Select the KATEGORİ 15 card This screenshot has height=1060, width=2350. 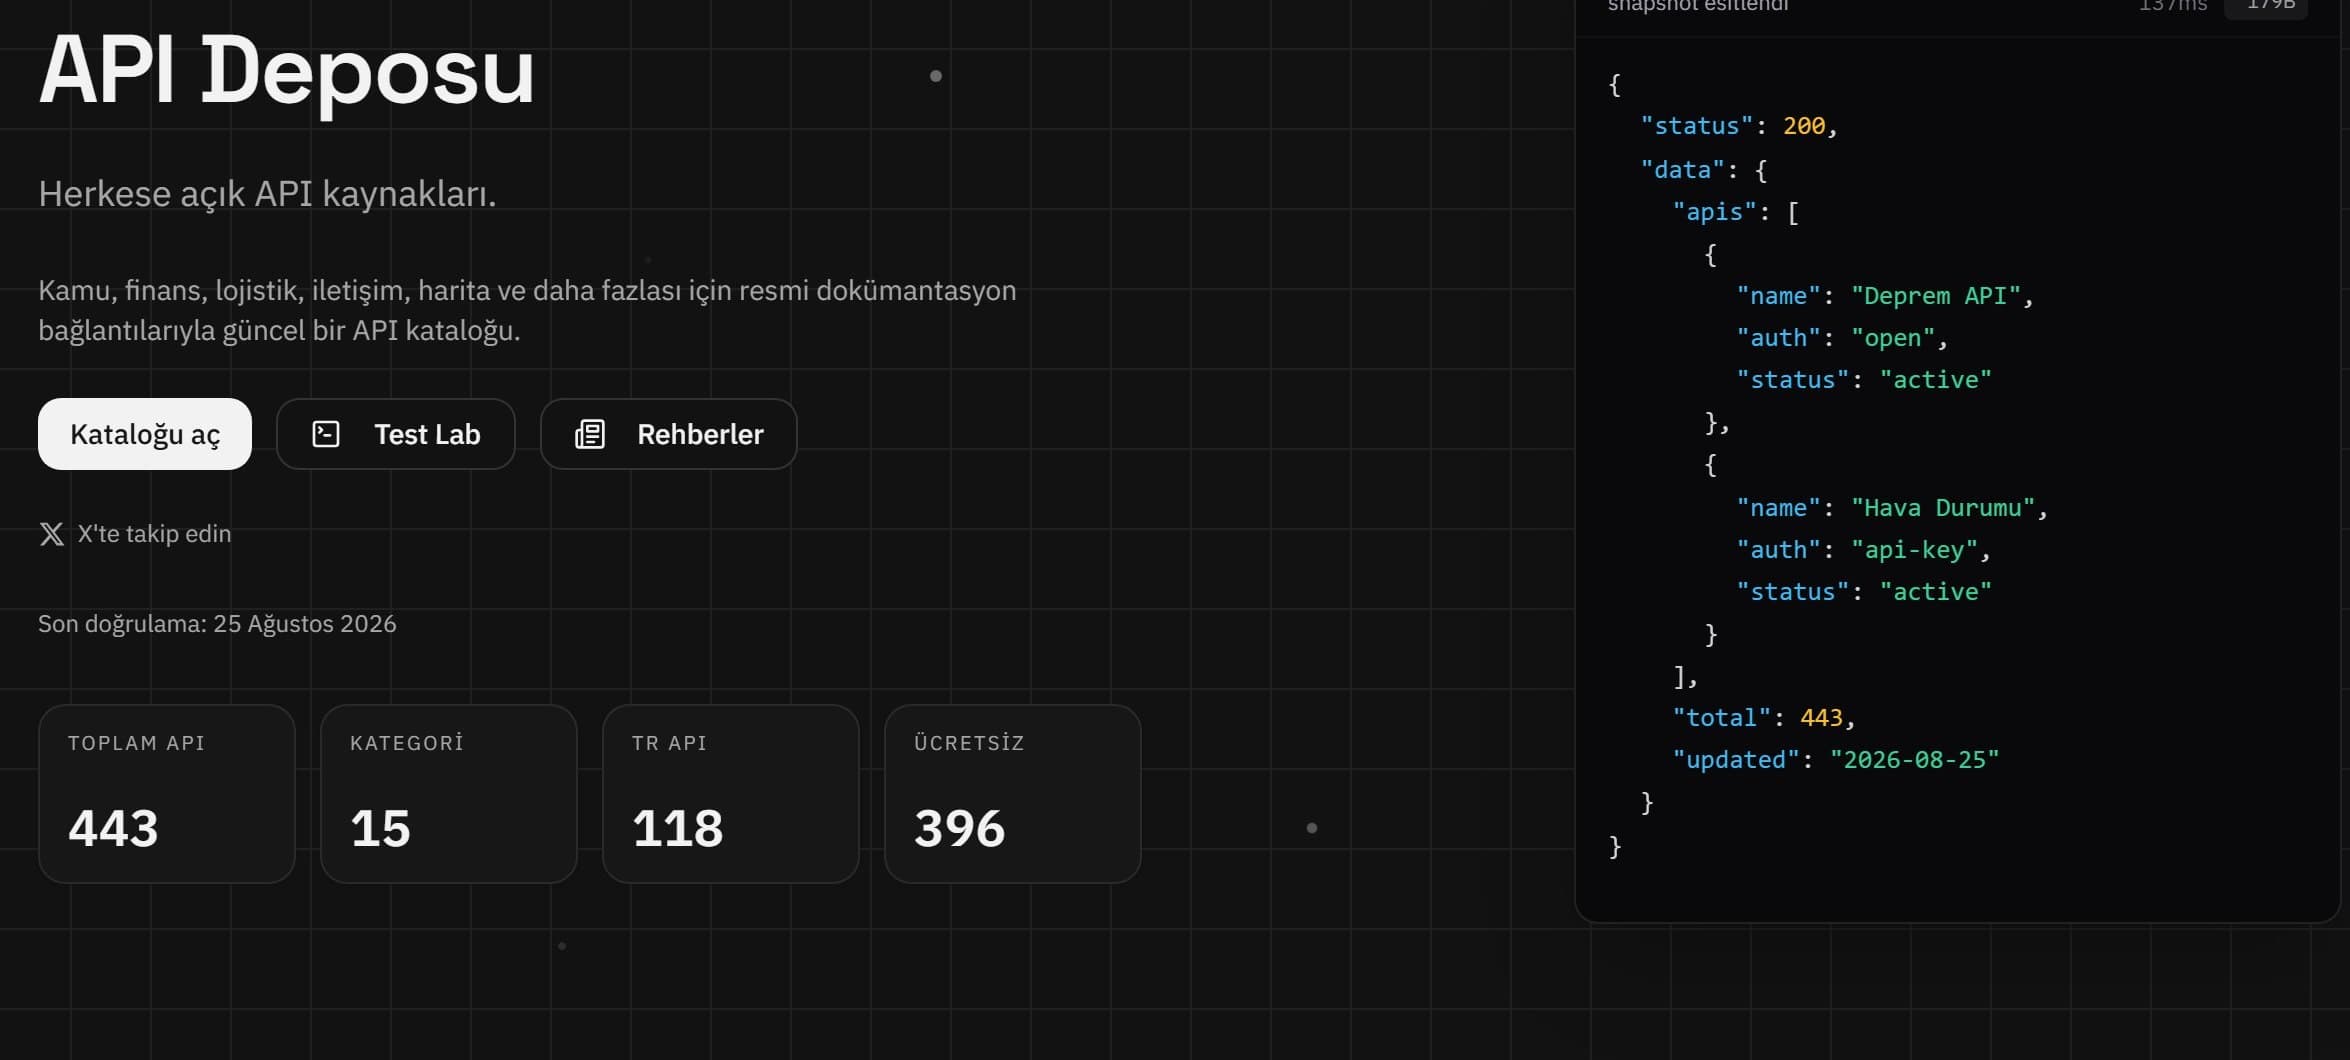coord(449,794)
